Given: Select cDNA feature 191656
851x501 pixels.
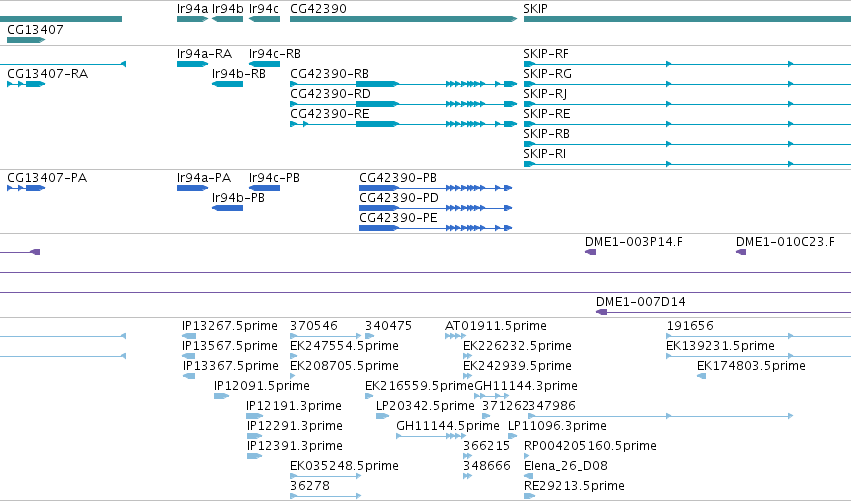Looking at the screenshot, I should (x=758, y=337).
